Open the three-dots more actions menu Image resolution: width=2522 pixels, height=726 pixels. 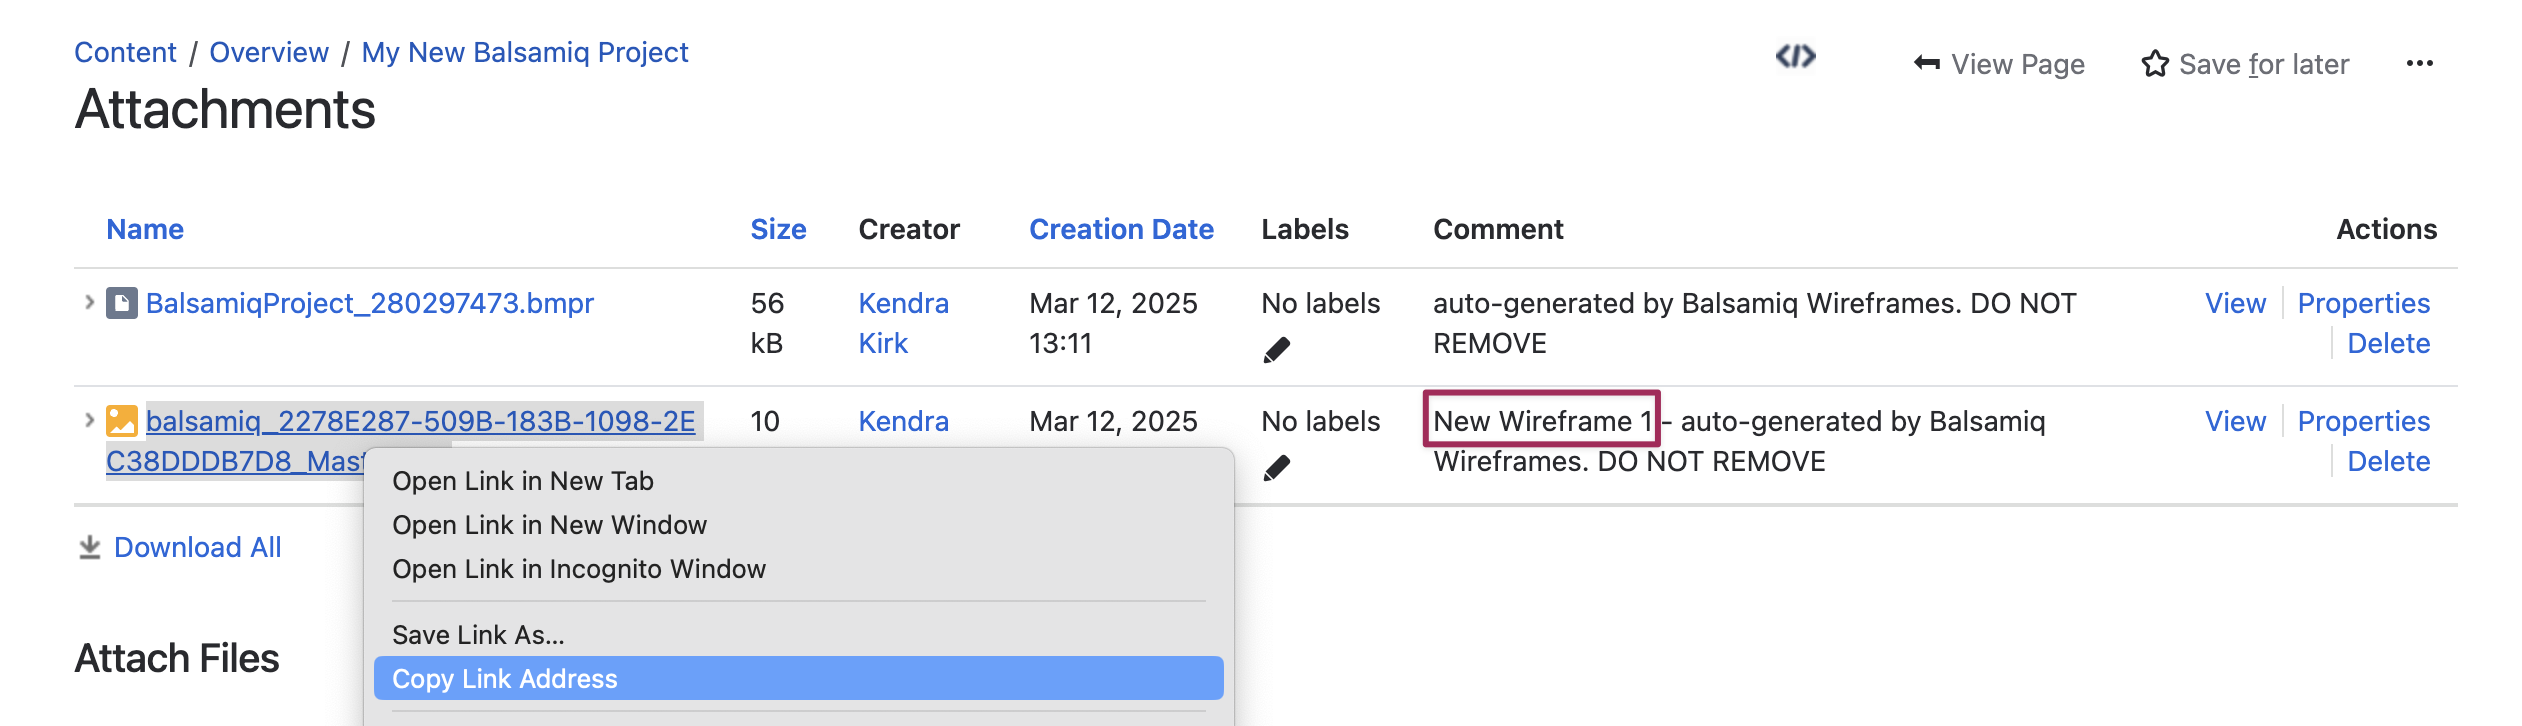click(2419, 64)
